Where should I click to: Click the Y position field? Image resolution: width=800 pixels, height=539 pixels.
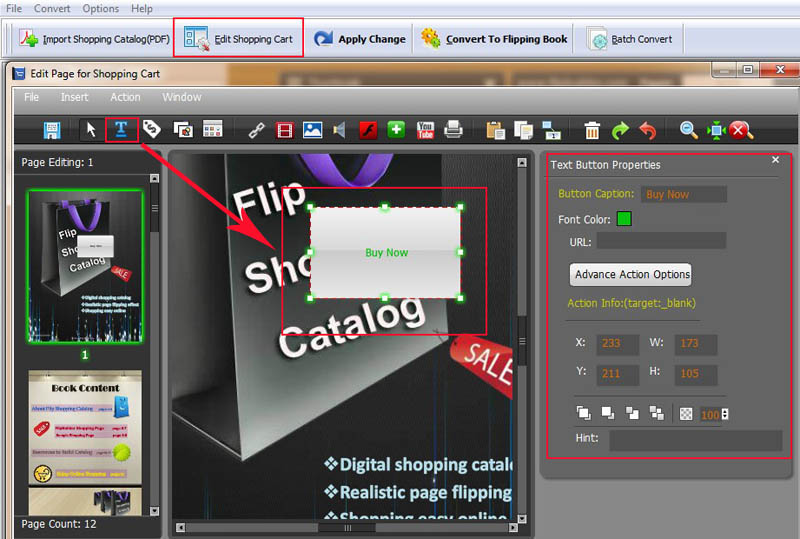click(617, 374)
